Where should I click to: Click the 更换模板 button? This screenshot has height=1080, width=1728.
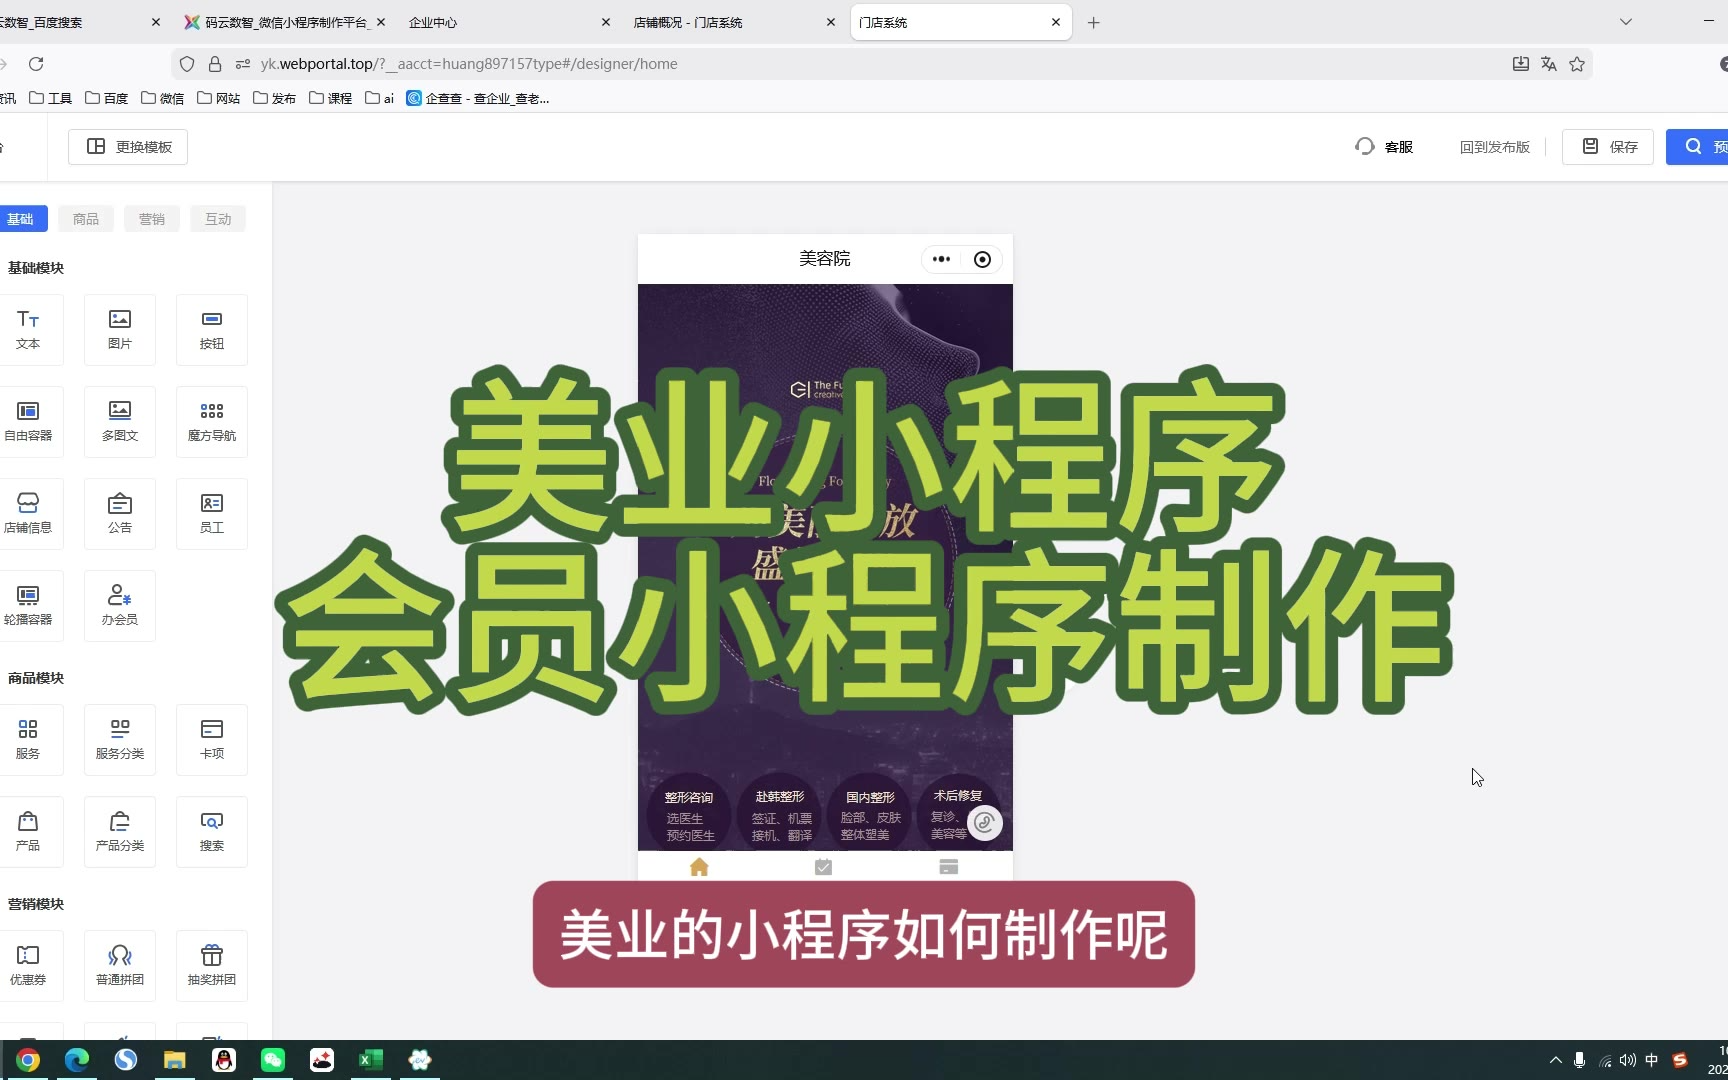[x=128, y=147]
